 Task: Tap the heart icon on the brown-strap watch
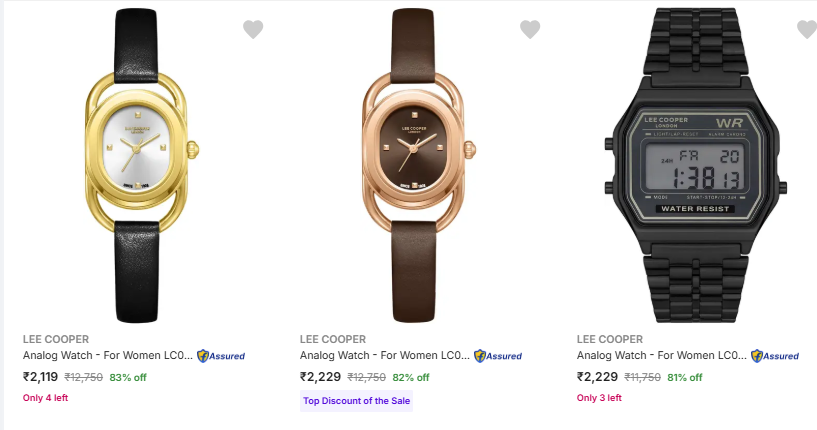coord(530,29)
